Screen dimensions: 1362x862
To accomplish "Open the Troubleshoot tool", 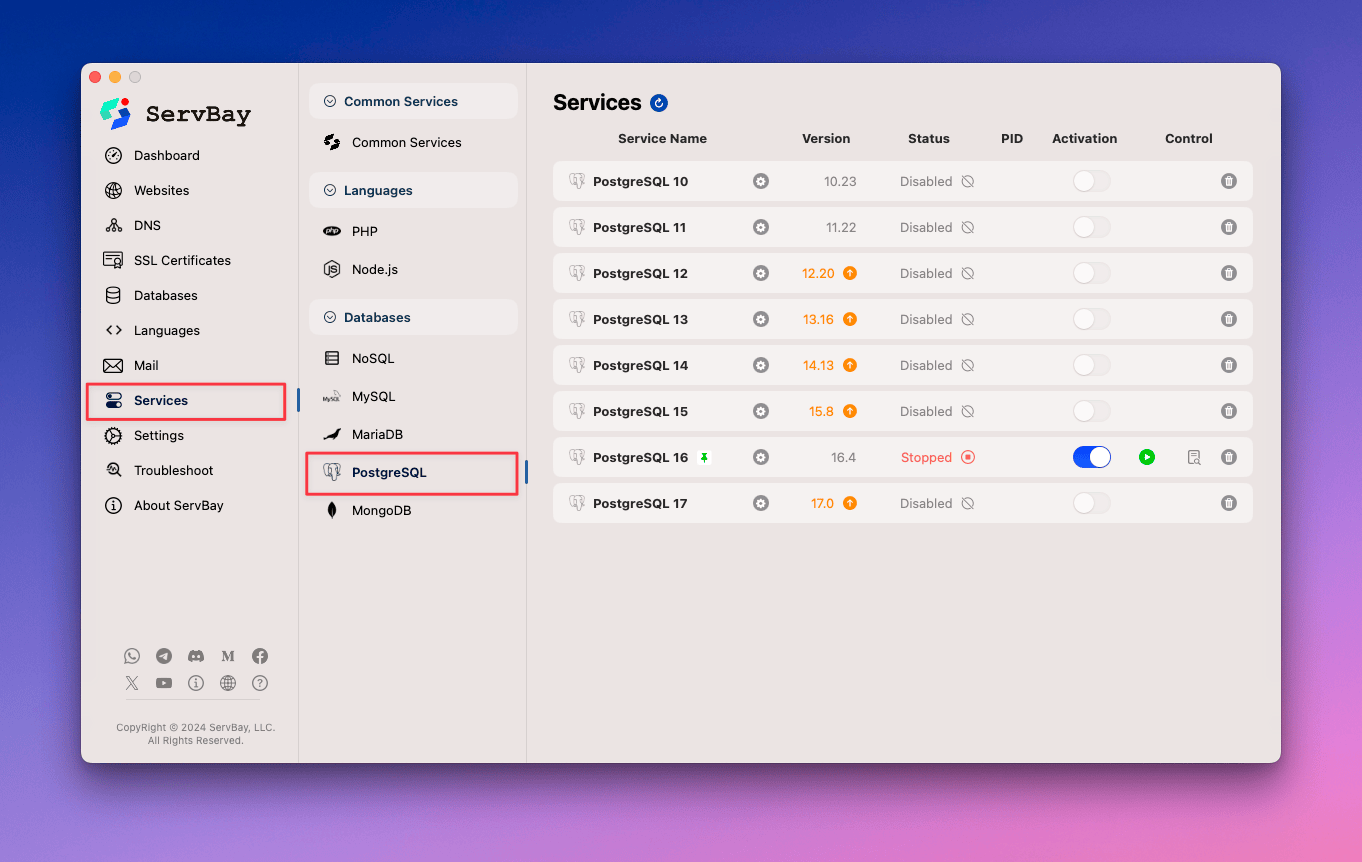I will click(171, 470).
